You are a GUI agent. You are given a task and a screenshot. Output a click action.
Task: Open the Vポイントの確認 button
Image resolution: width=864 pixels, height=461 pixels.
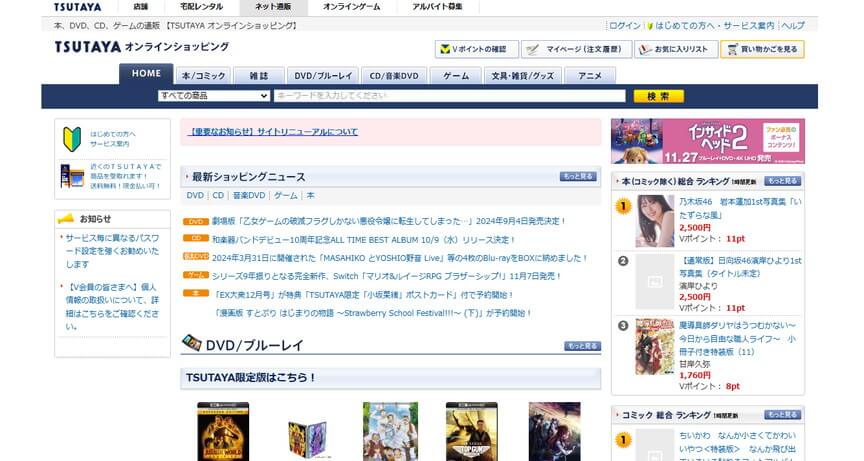click(477, 49)
